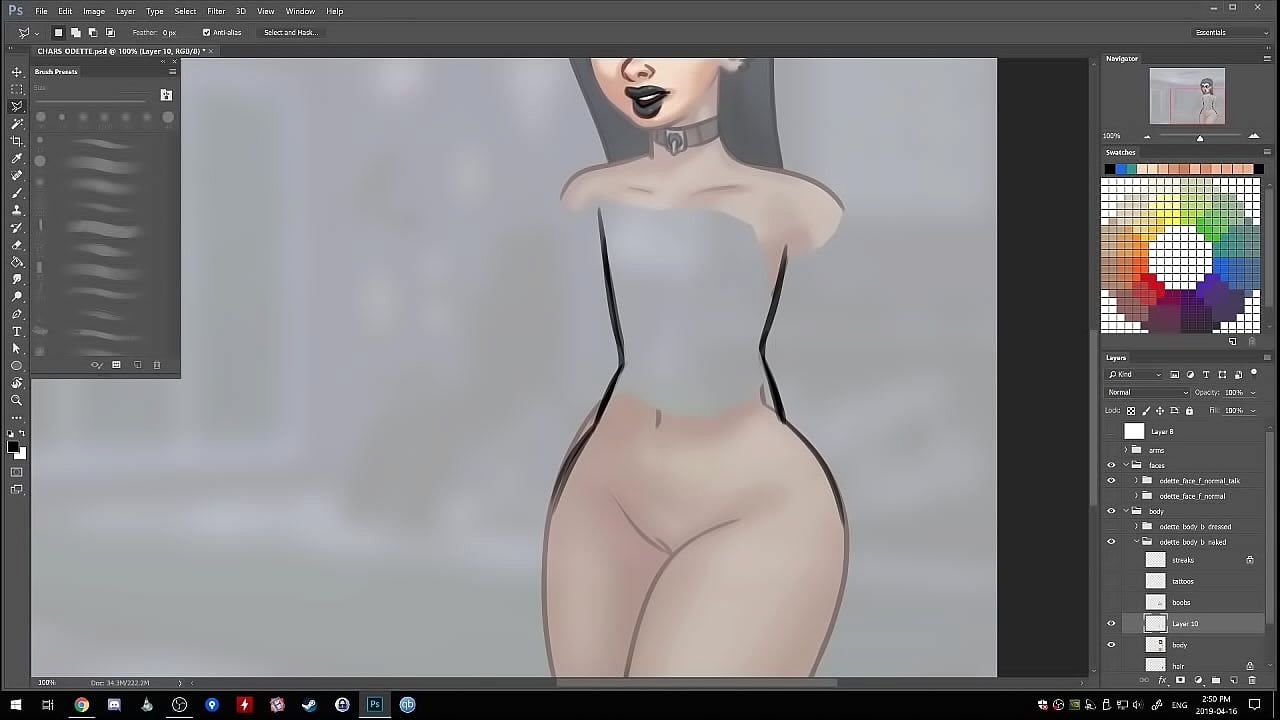This screenshot has height=720, width=1280.
Task: Click the delete layer trash icon
Action: (1251, 681)
